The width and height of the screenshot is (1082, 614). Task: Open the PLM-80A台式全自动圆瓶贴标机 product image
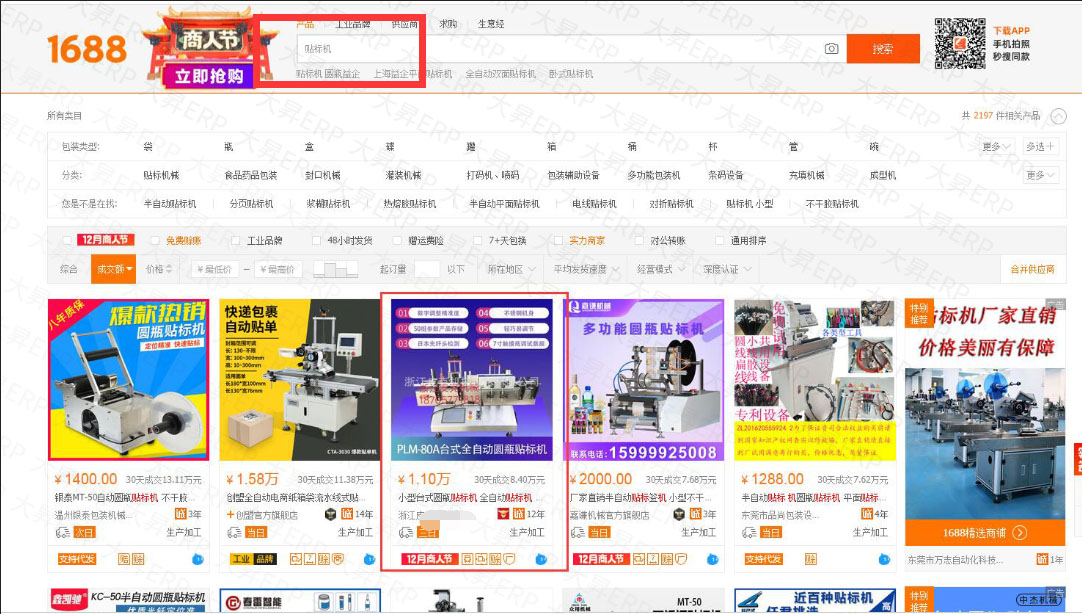click(x=472, y=380)
